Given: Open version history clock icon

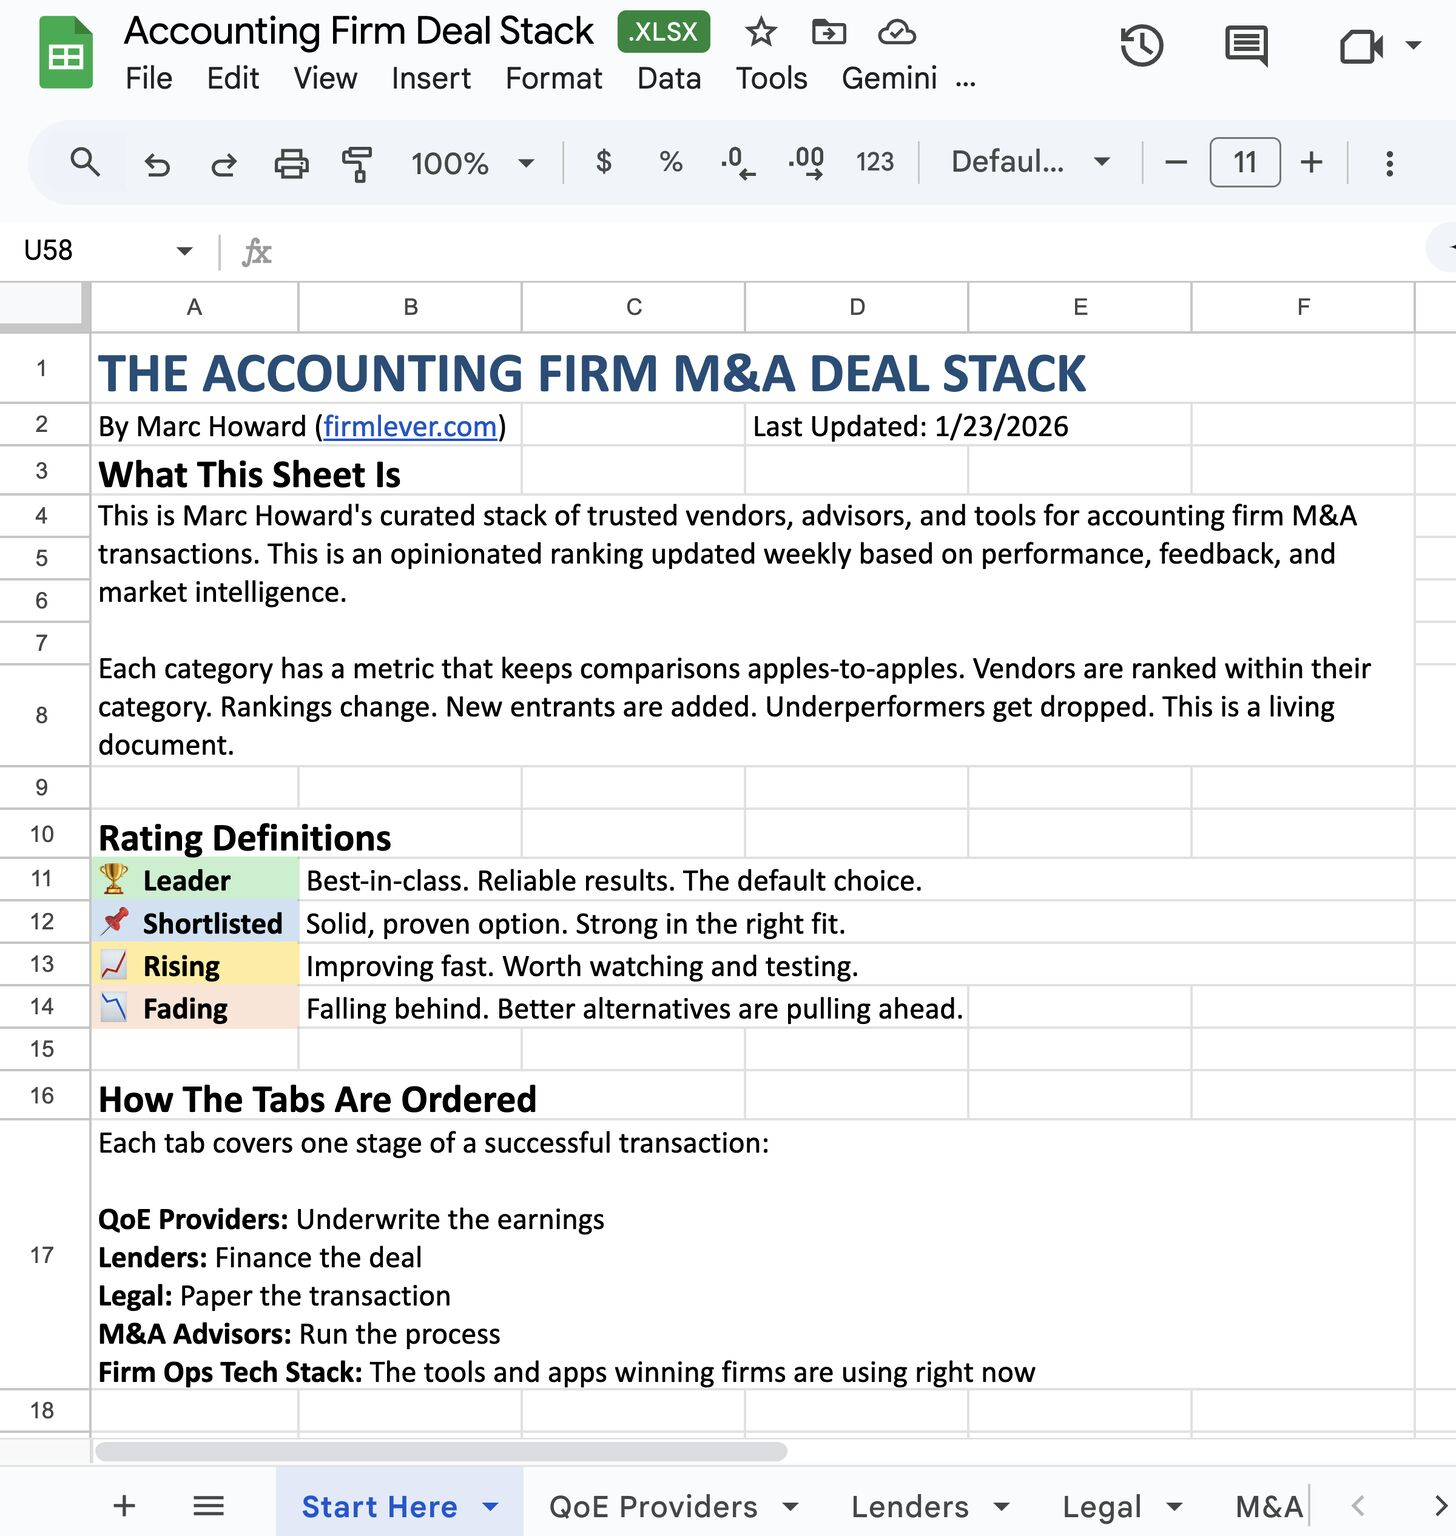Looking at the screenshot, I should click(1141, 46).
